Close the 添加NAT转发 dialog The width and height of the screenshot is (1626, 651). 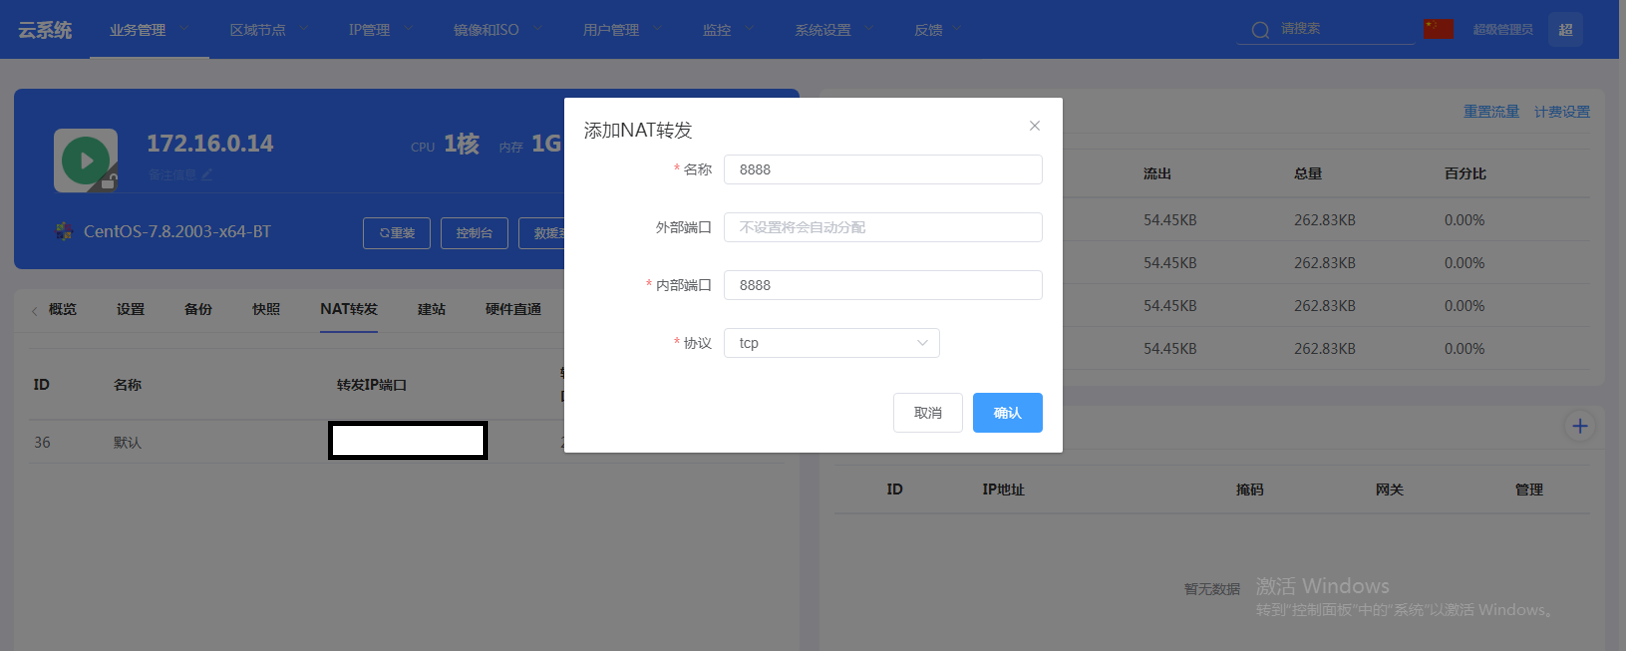pos(1034,126)
